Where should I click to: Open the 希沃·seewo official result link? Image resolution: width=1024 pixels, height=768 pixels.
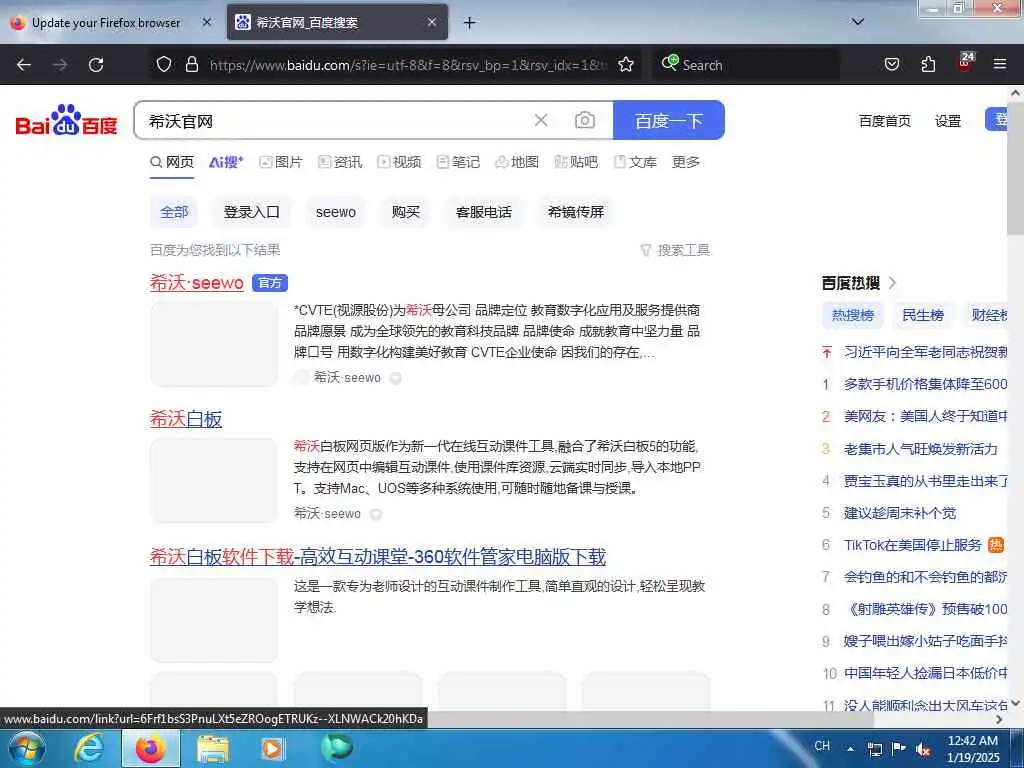pyautogui.click(x=197, y=283)
